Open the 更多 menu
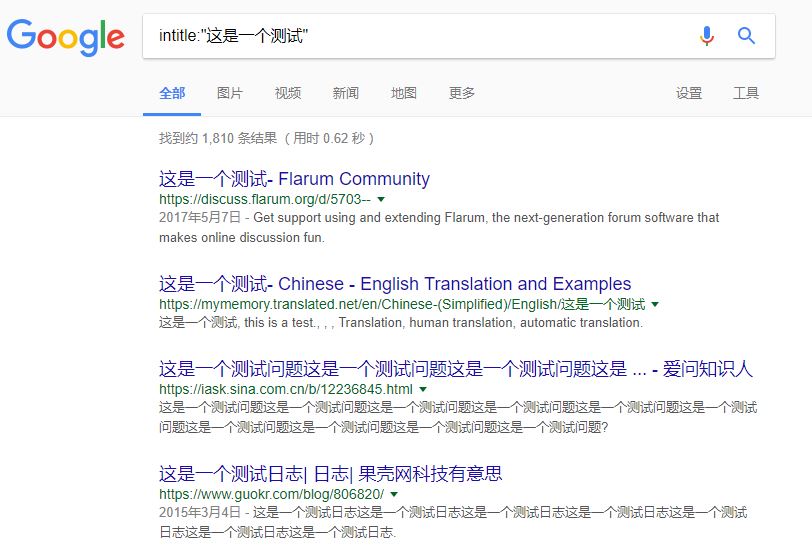 pos(462,93)
